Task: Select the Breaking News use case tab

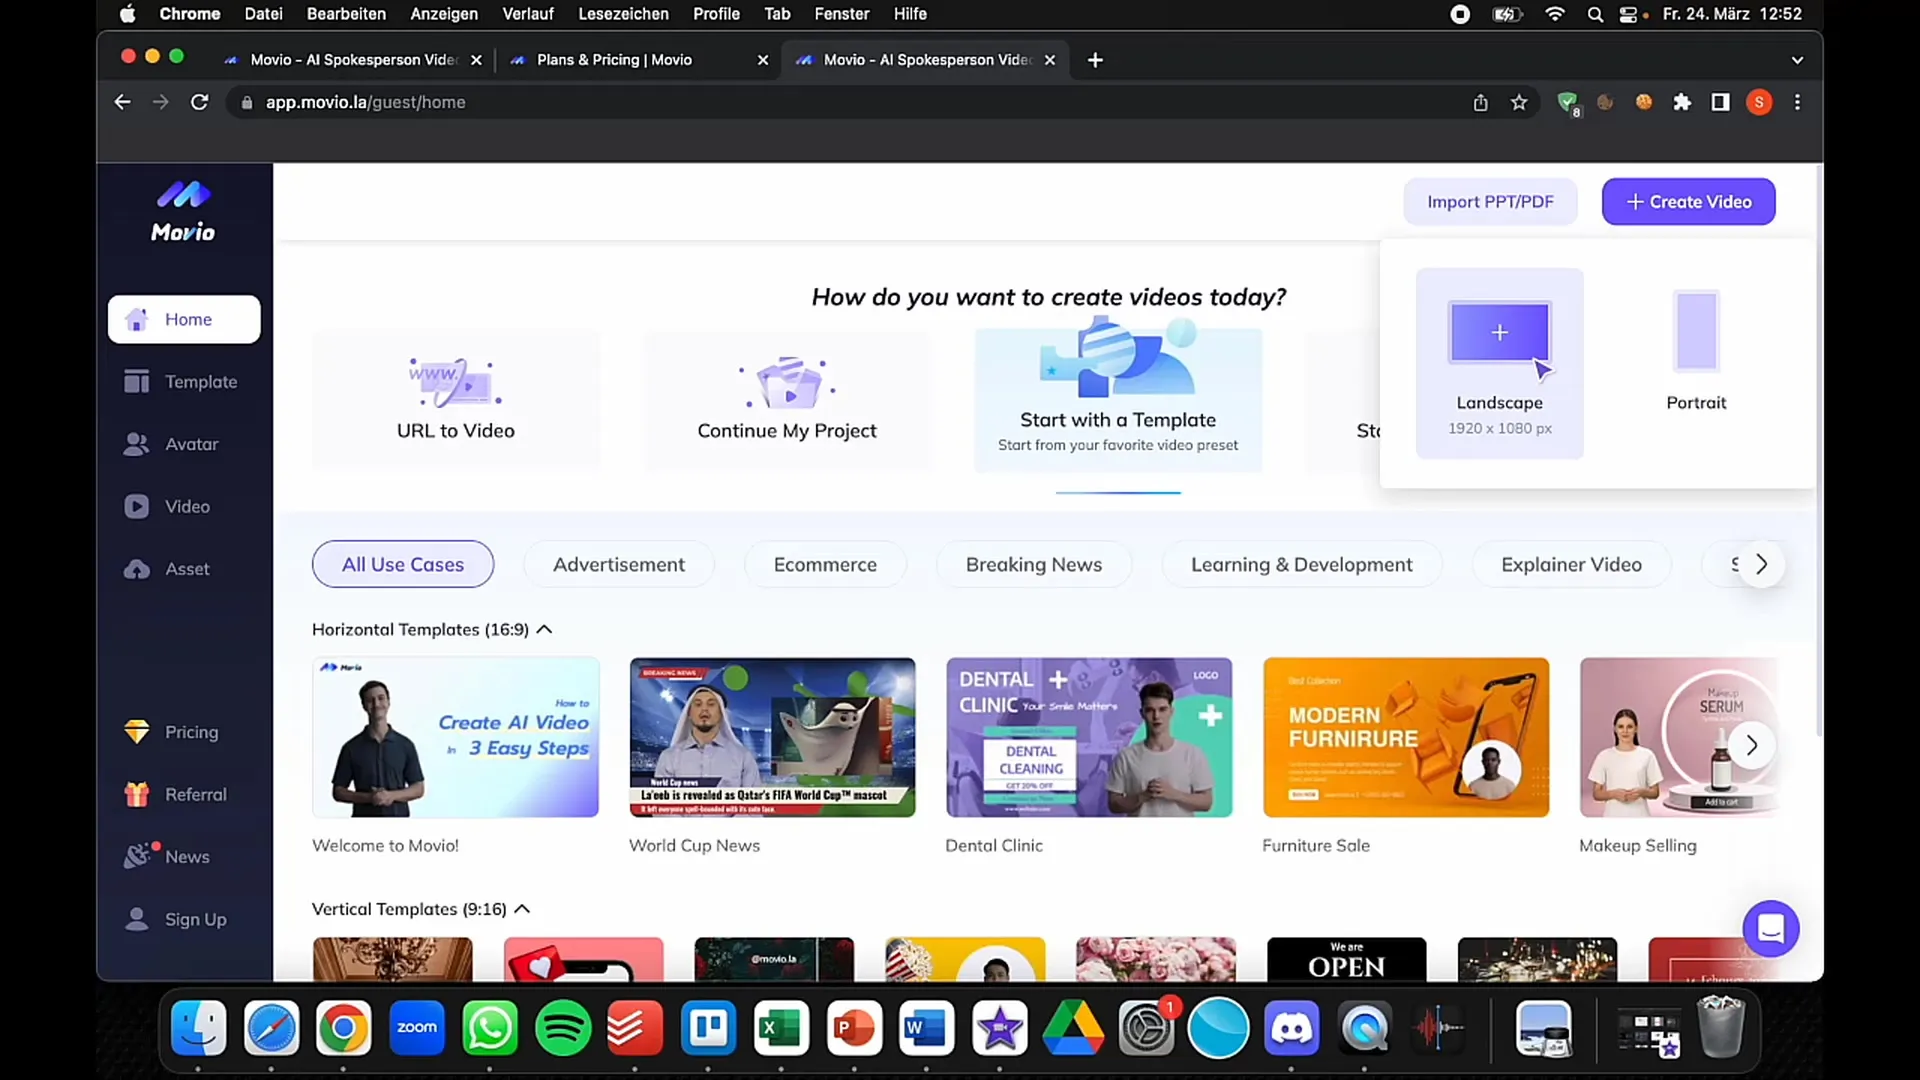Action: [1034, 564]
